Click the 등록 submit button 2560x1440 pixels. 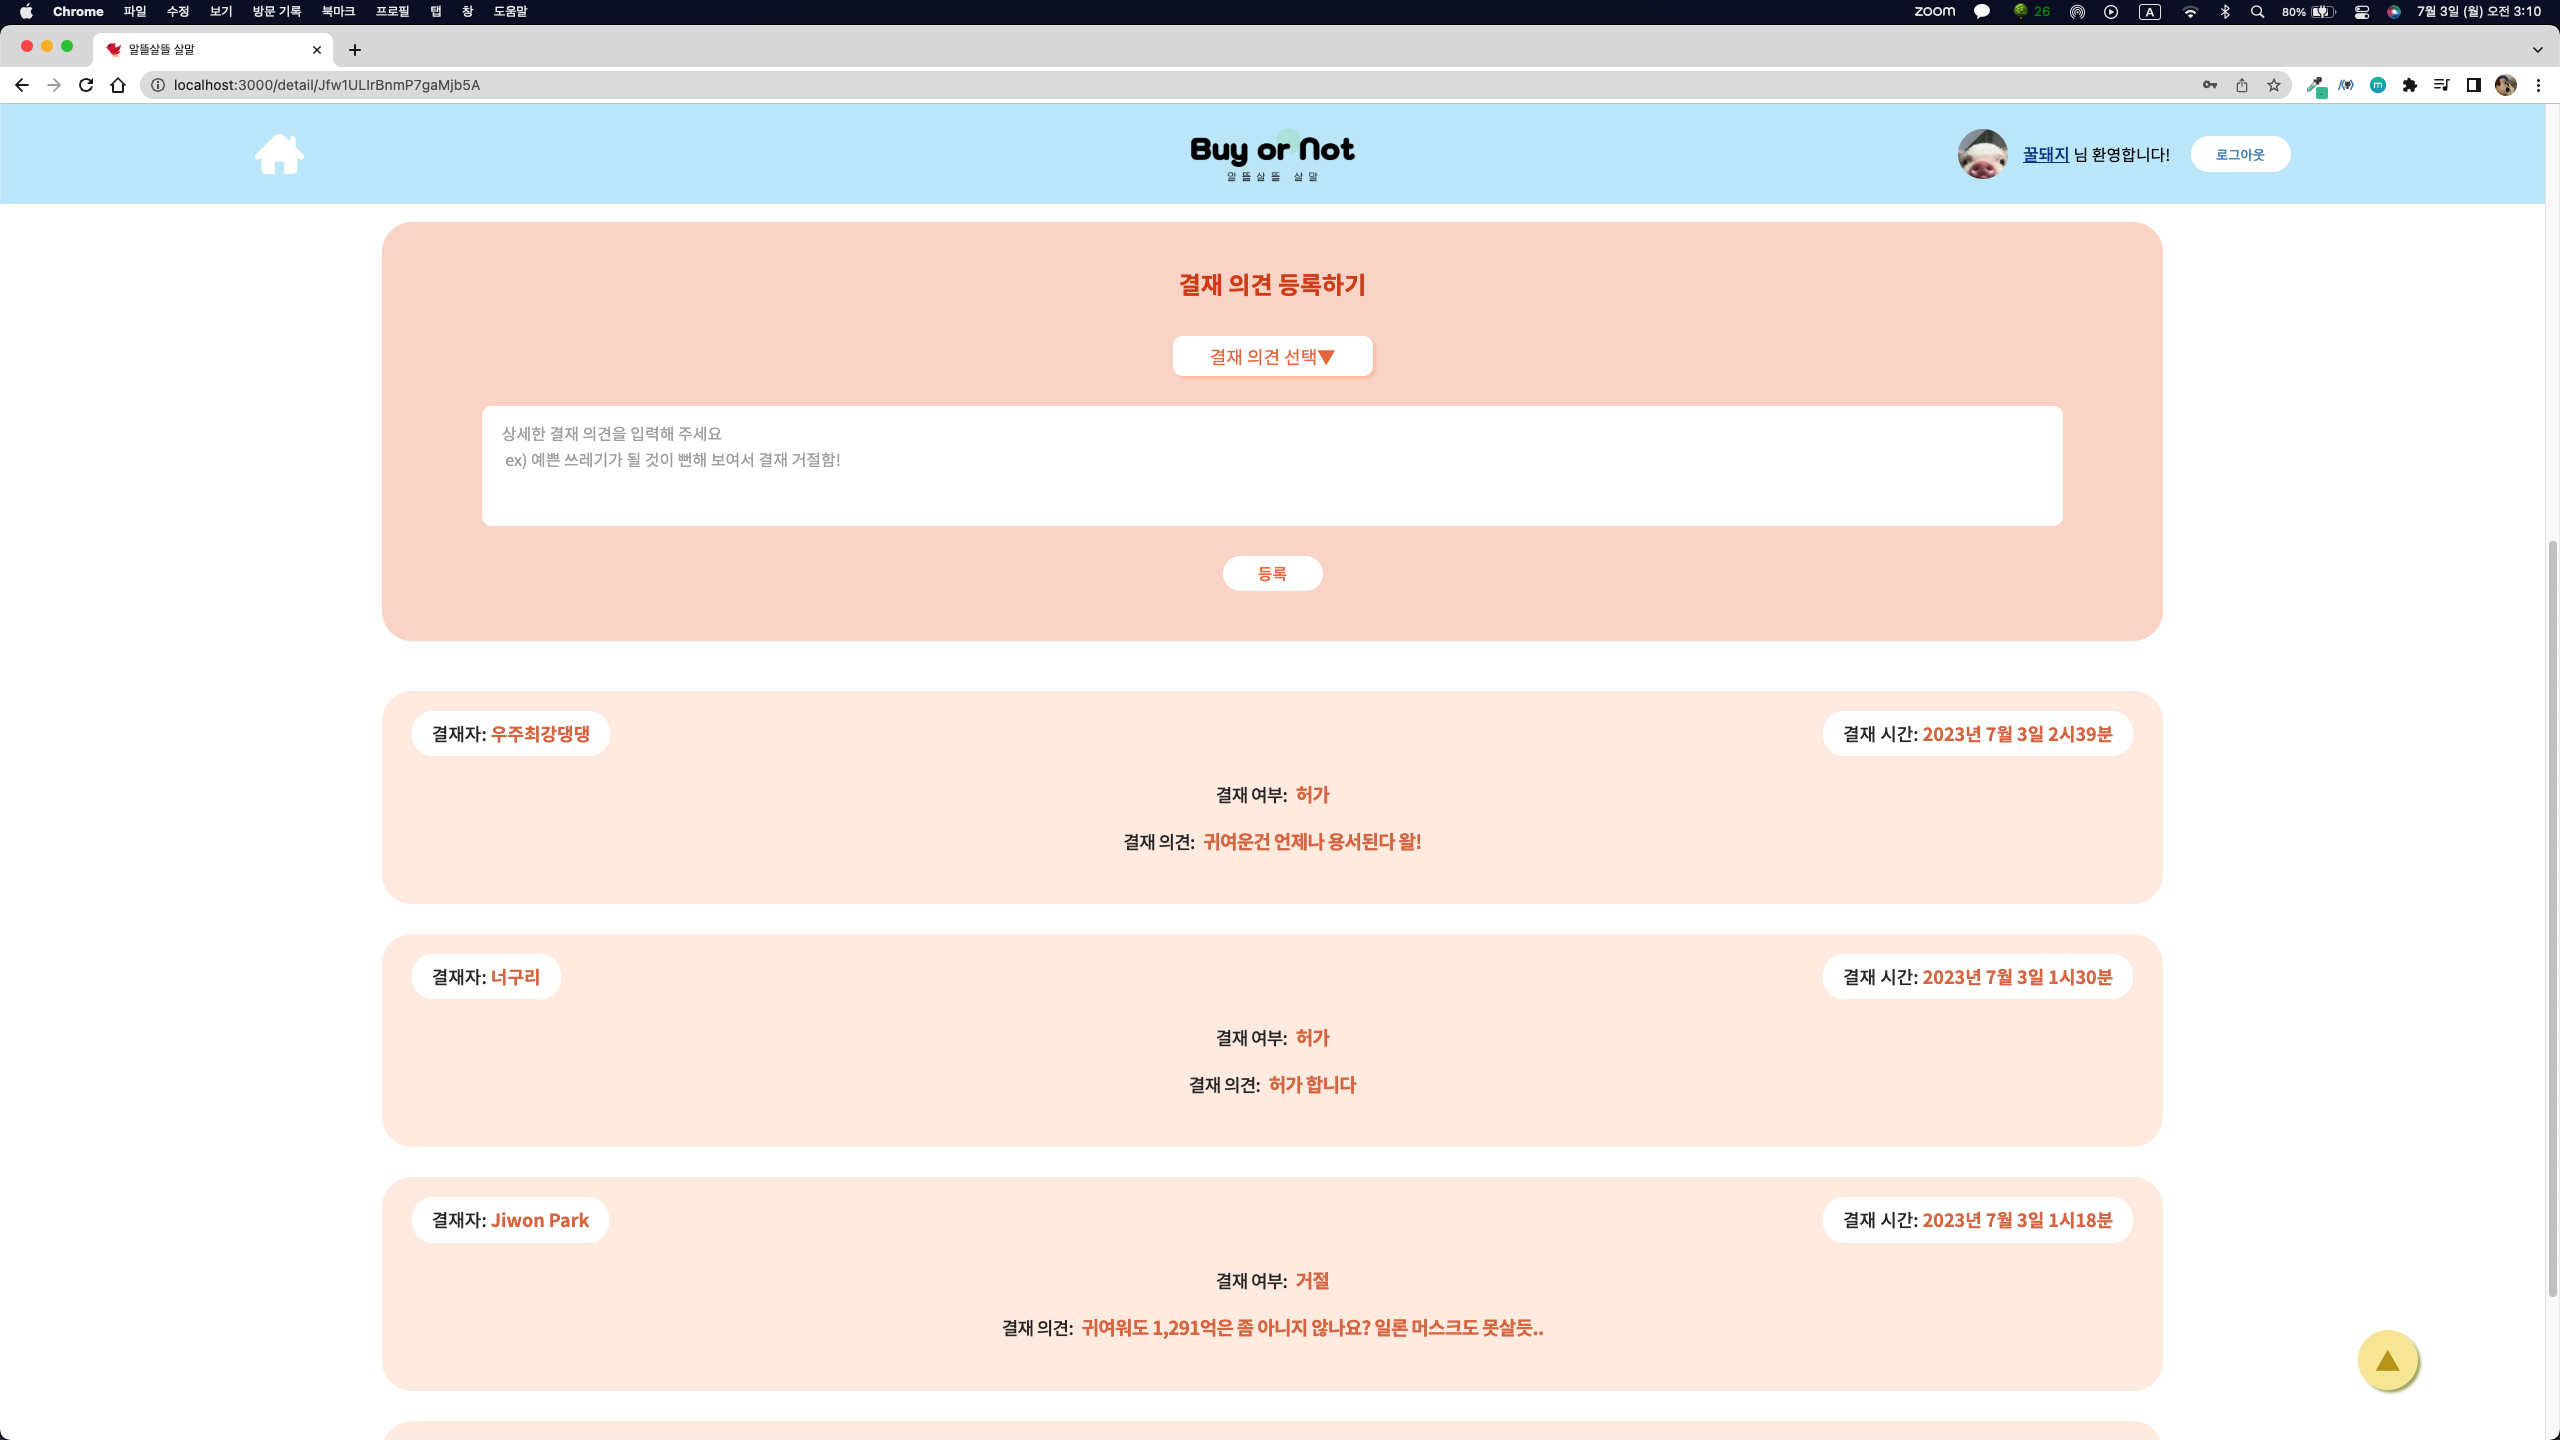(x=1272, y=573)
